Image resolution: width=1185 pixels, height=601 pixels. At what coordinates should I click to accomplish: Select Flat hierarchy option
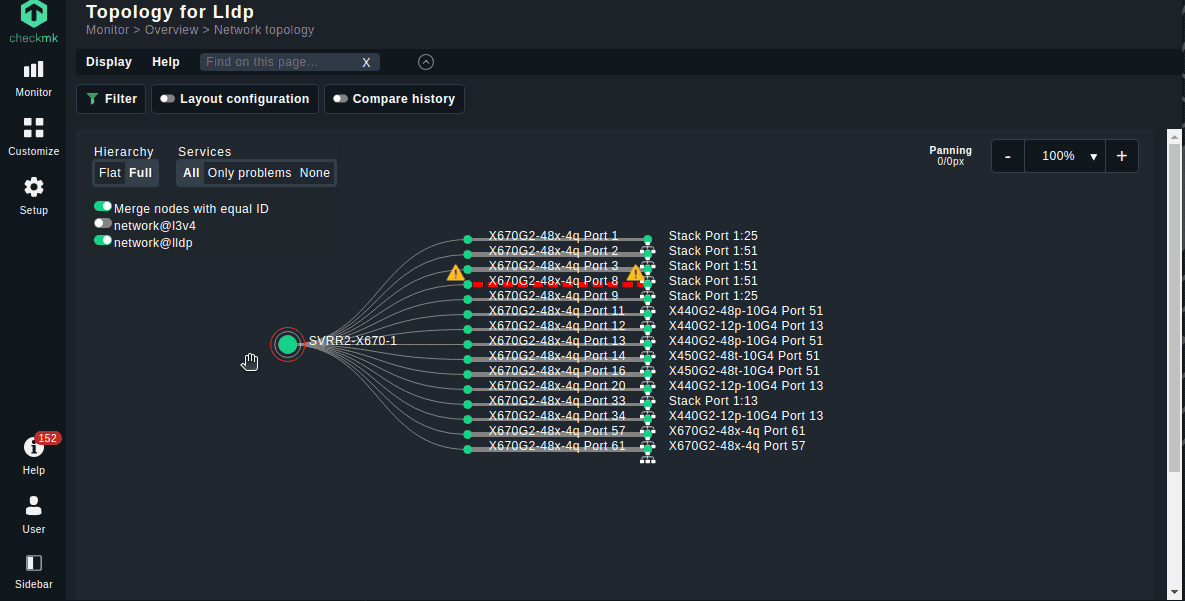click(110, 173)
